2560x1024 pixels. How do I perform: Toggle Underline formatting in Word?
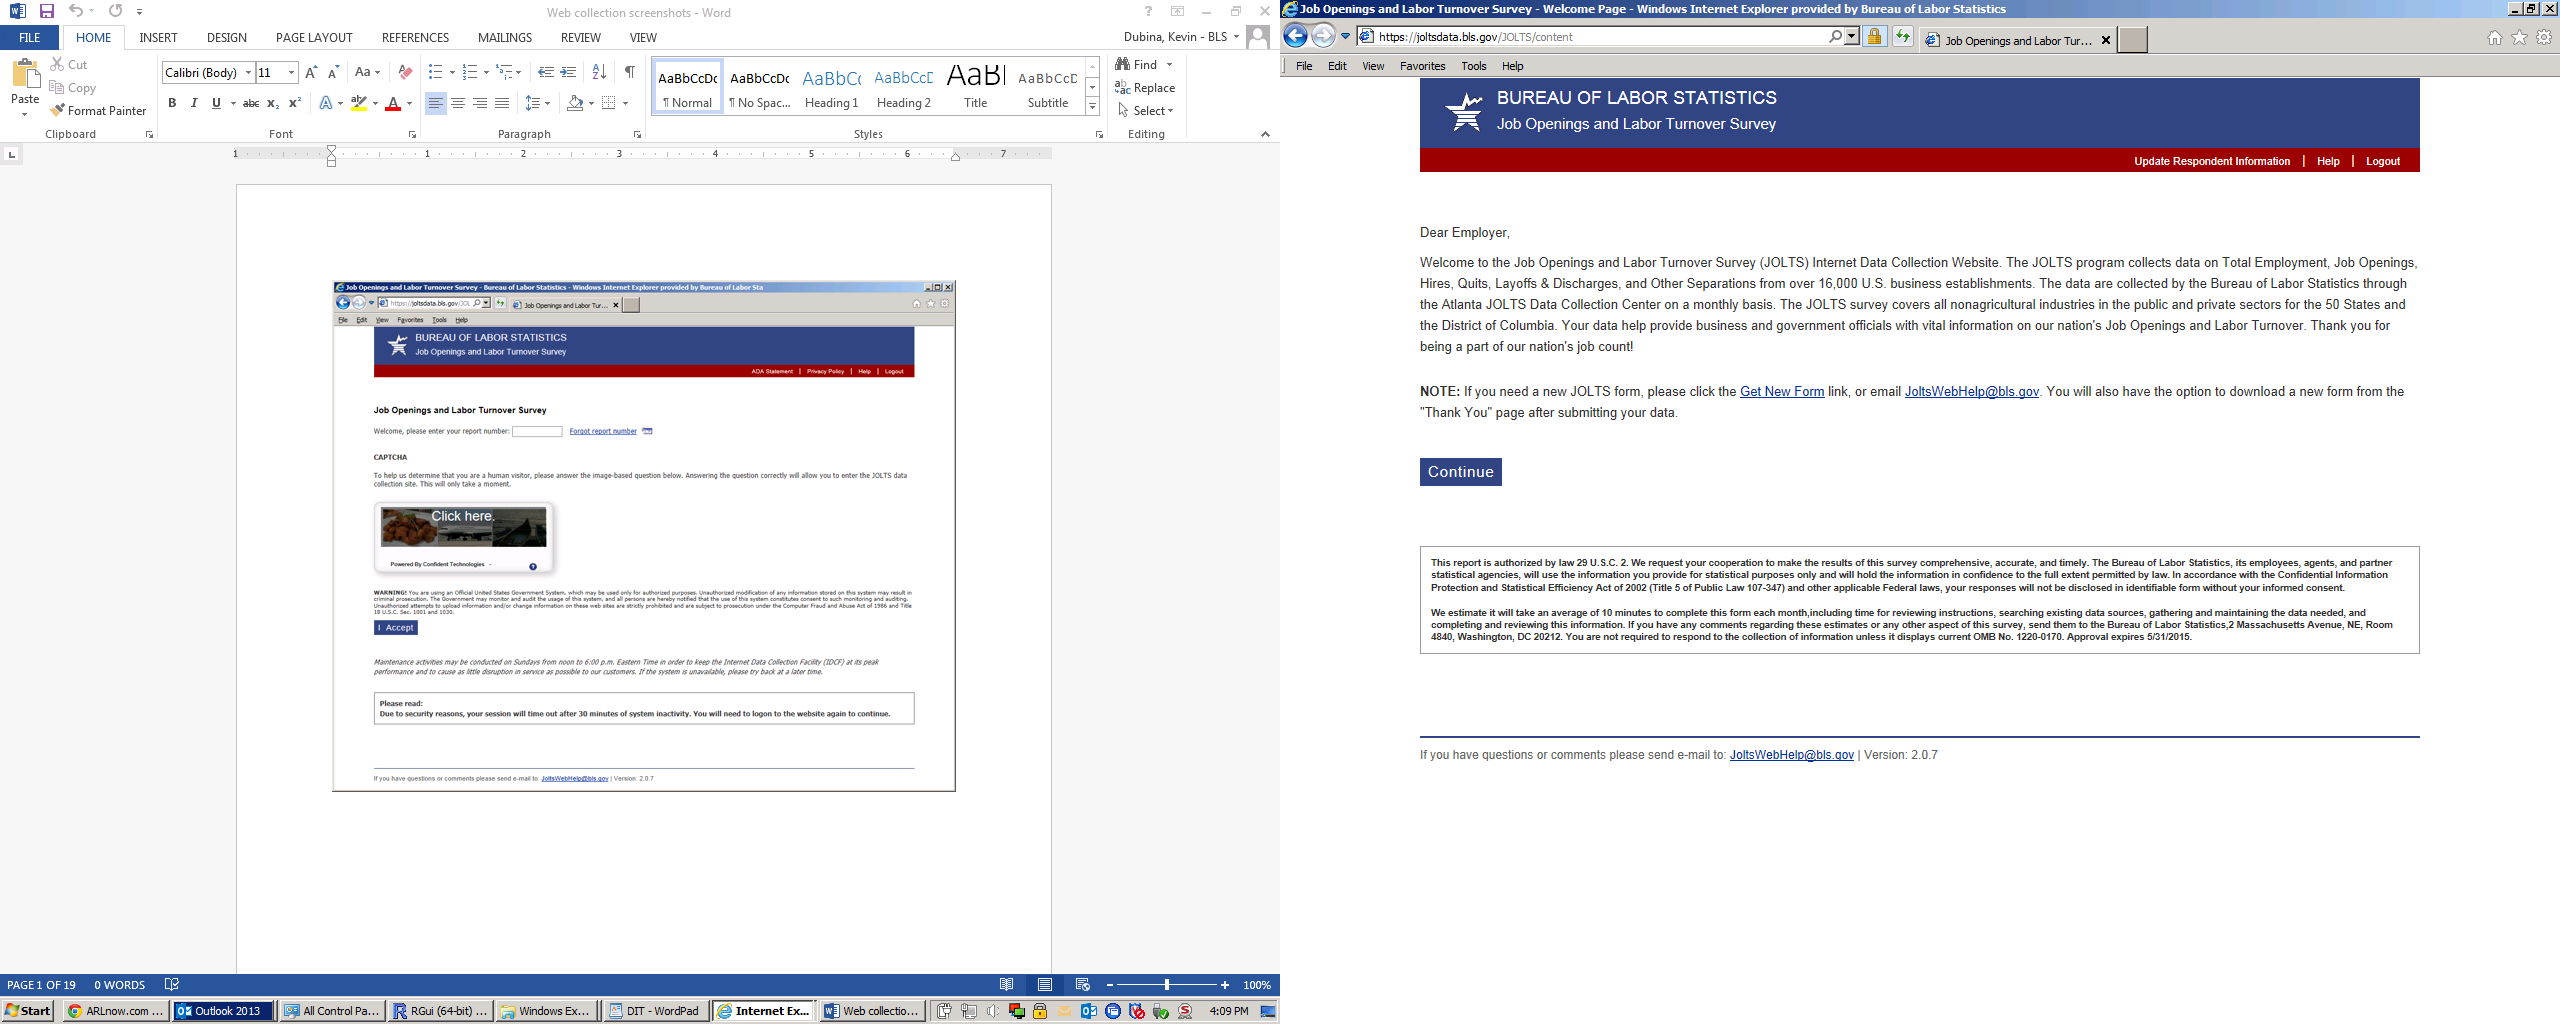coord(216,103)
